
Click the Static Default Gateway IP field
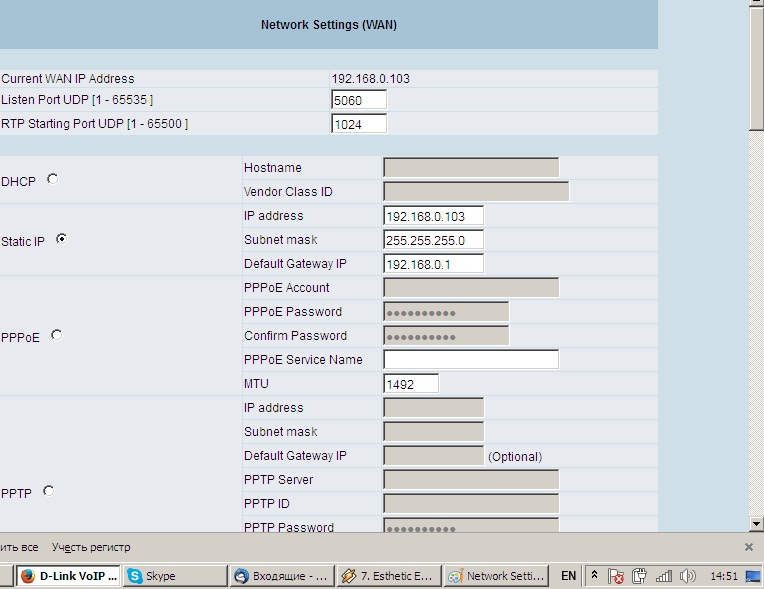[x=434, y=264]
